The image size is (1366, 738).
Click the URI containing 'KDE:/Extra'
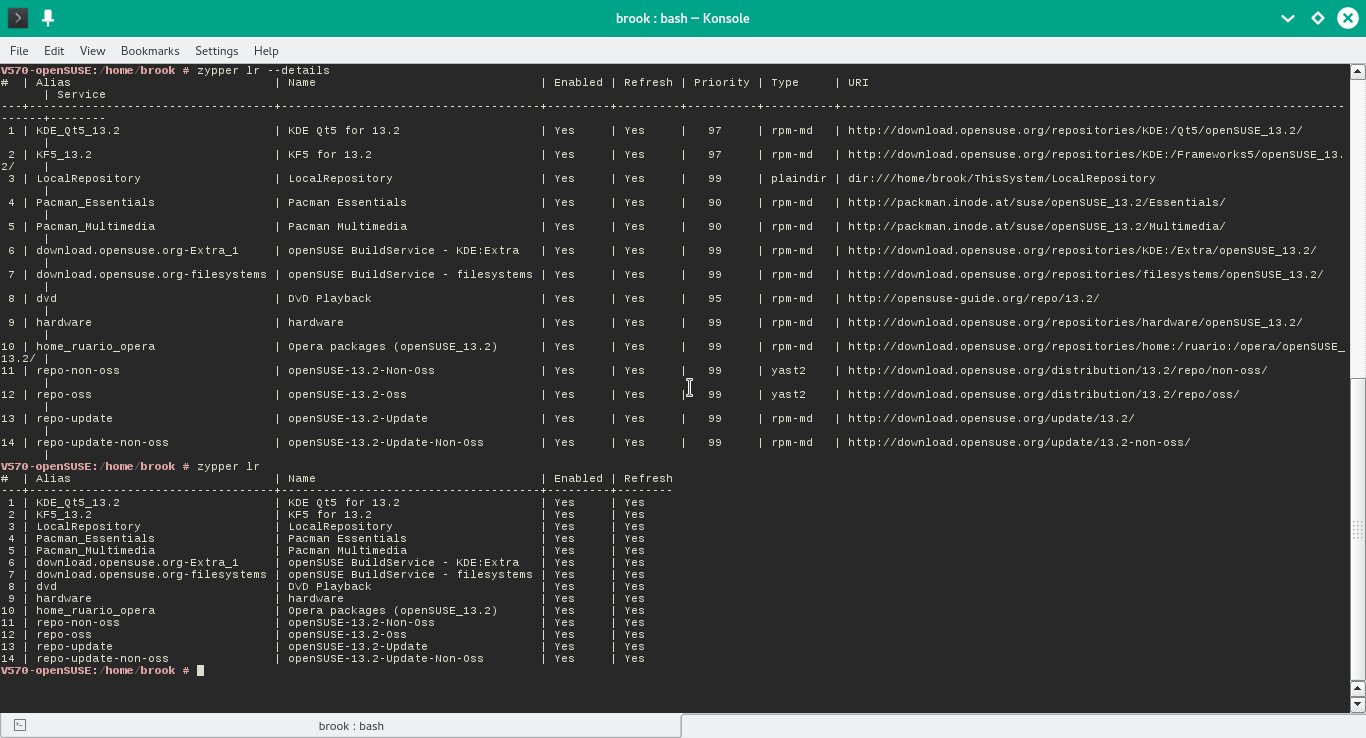coord(1082,251)
